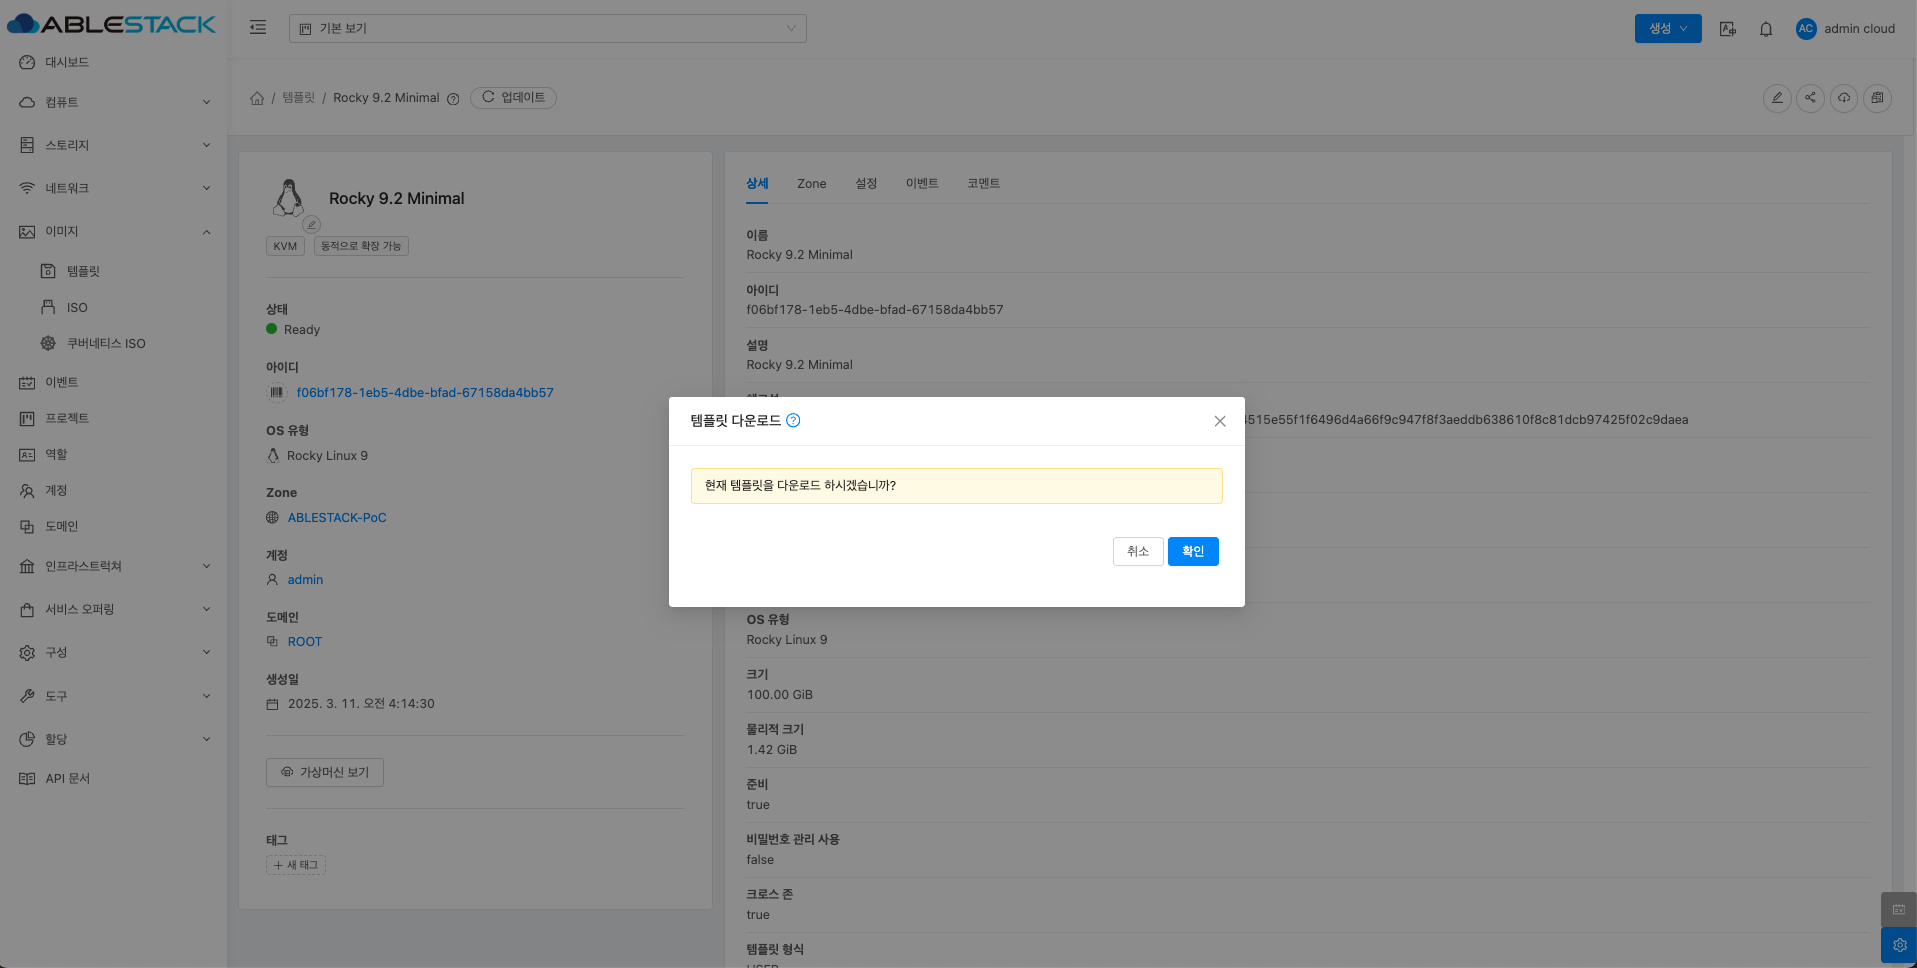Open ISO in sidebar
Viewport: 1917px width, 968px height.
(x=77, y=308)
